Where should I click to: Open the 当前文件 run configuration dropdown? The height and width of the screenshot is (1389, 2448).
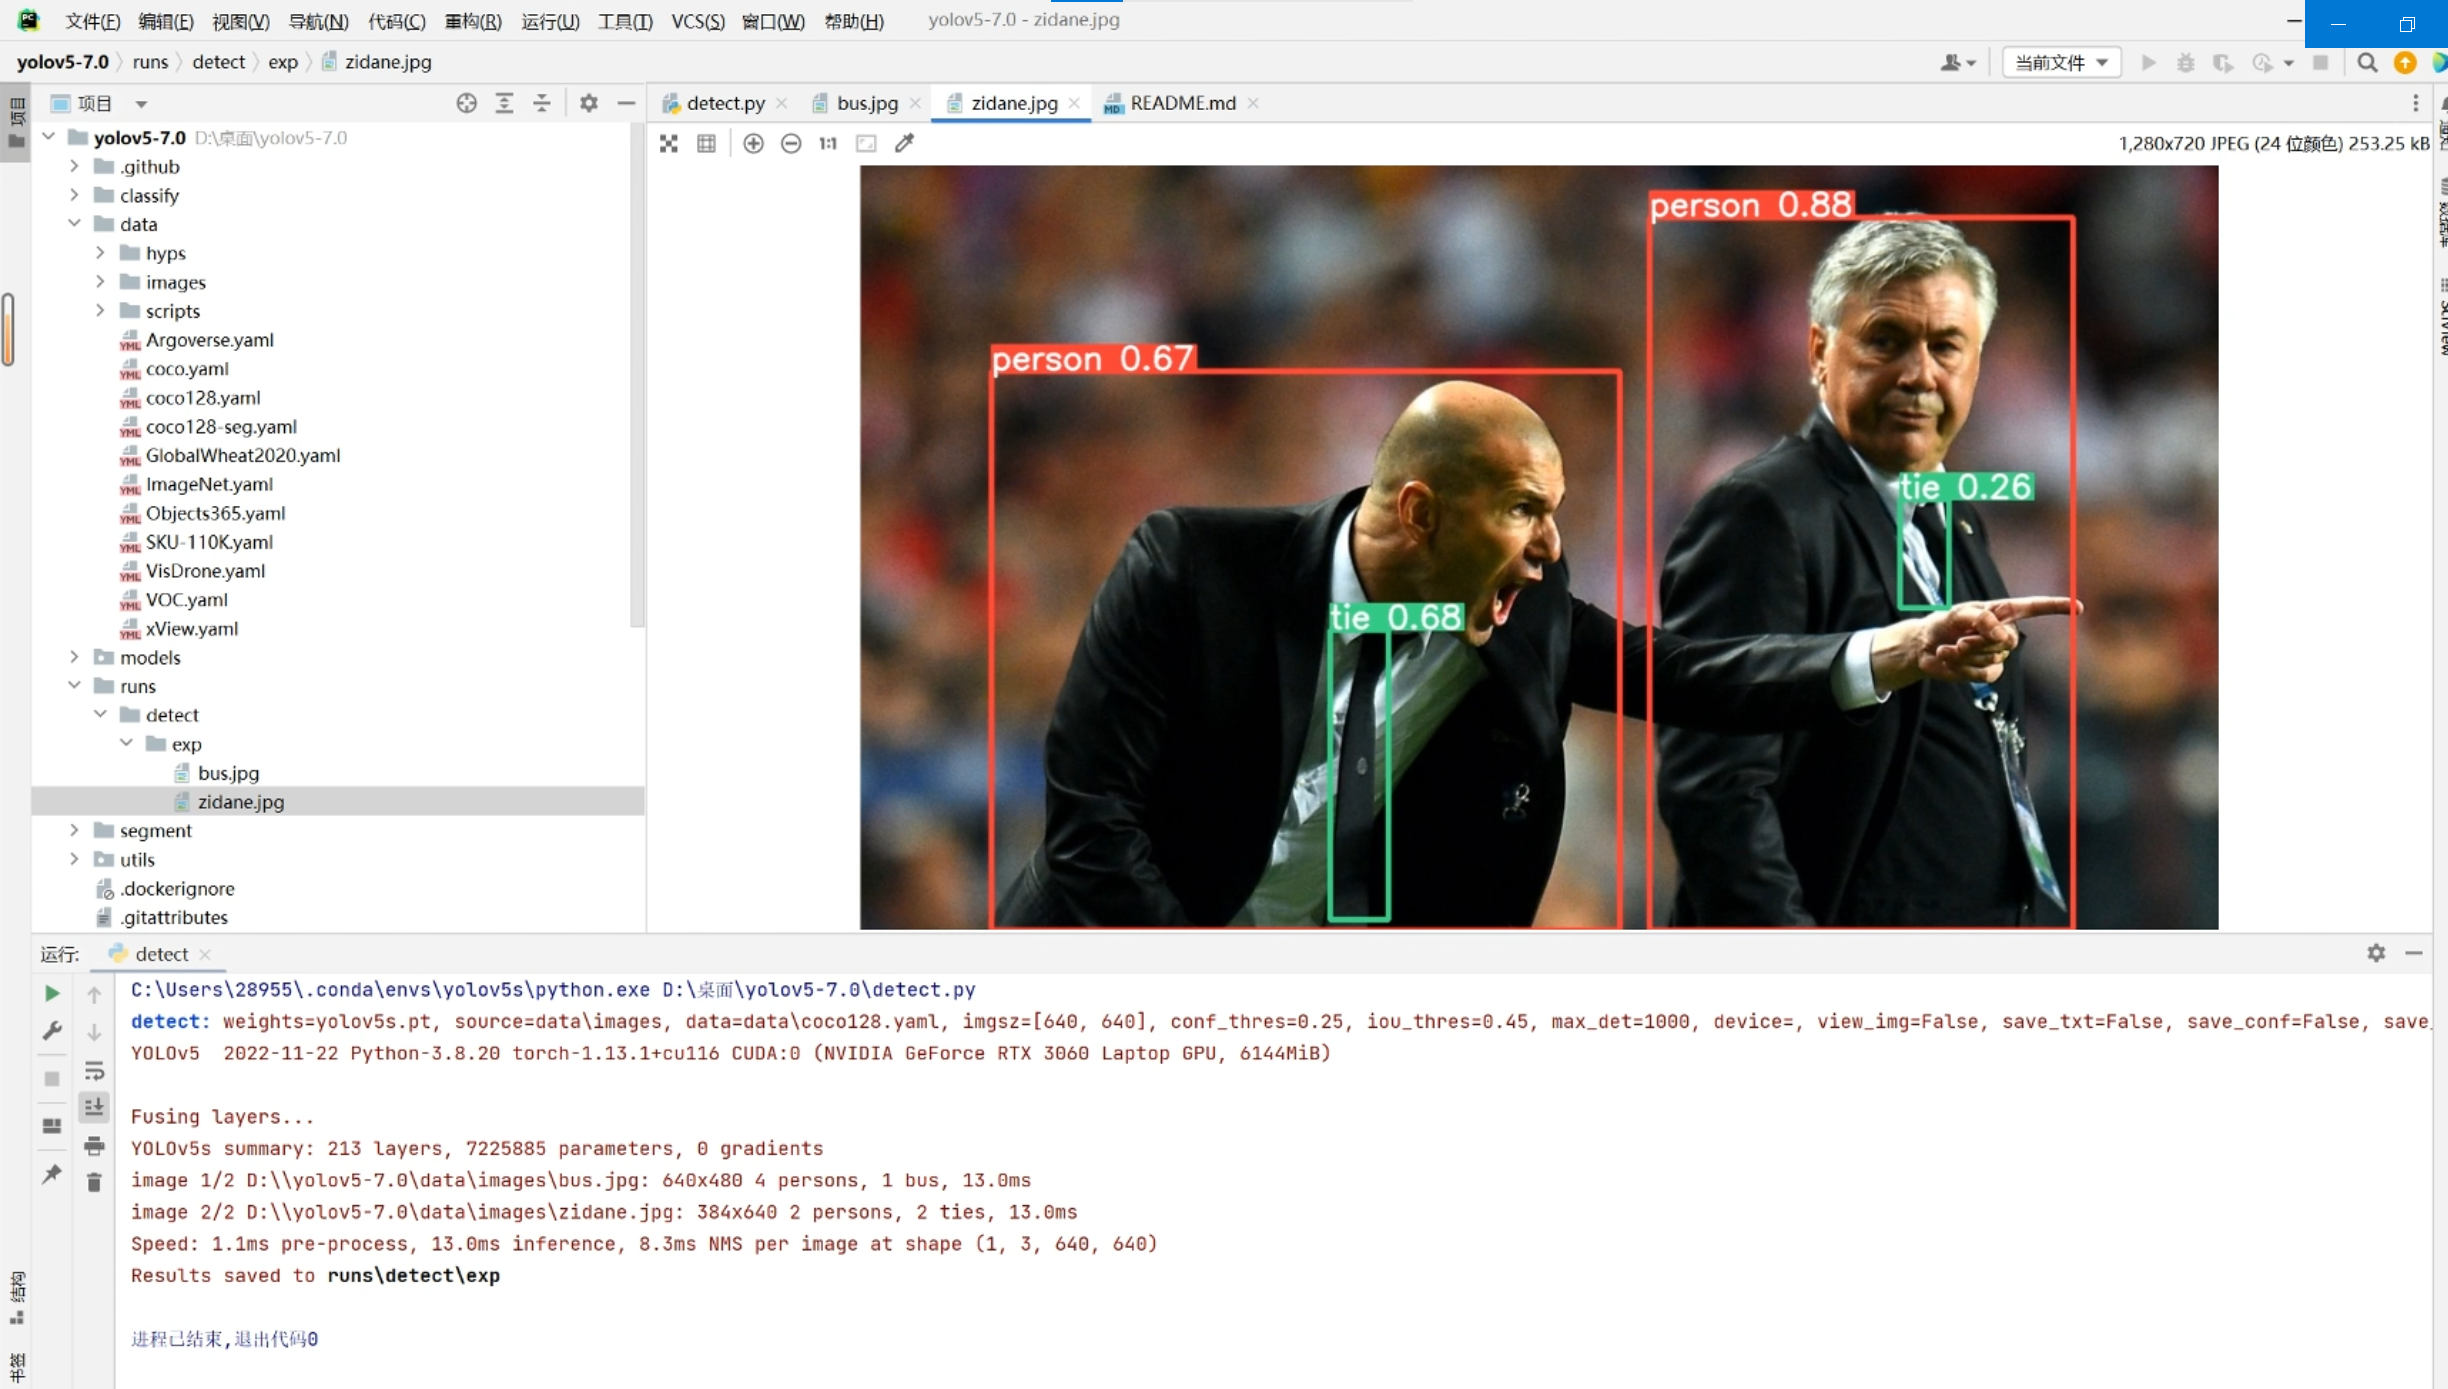(x=2062, y=63)
